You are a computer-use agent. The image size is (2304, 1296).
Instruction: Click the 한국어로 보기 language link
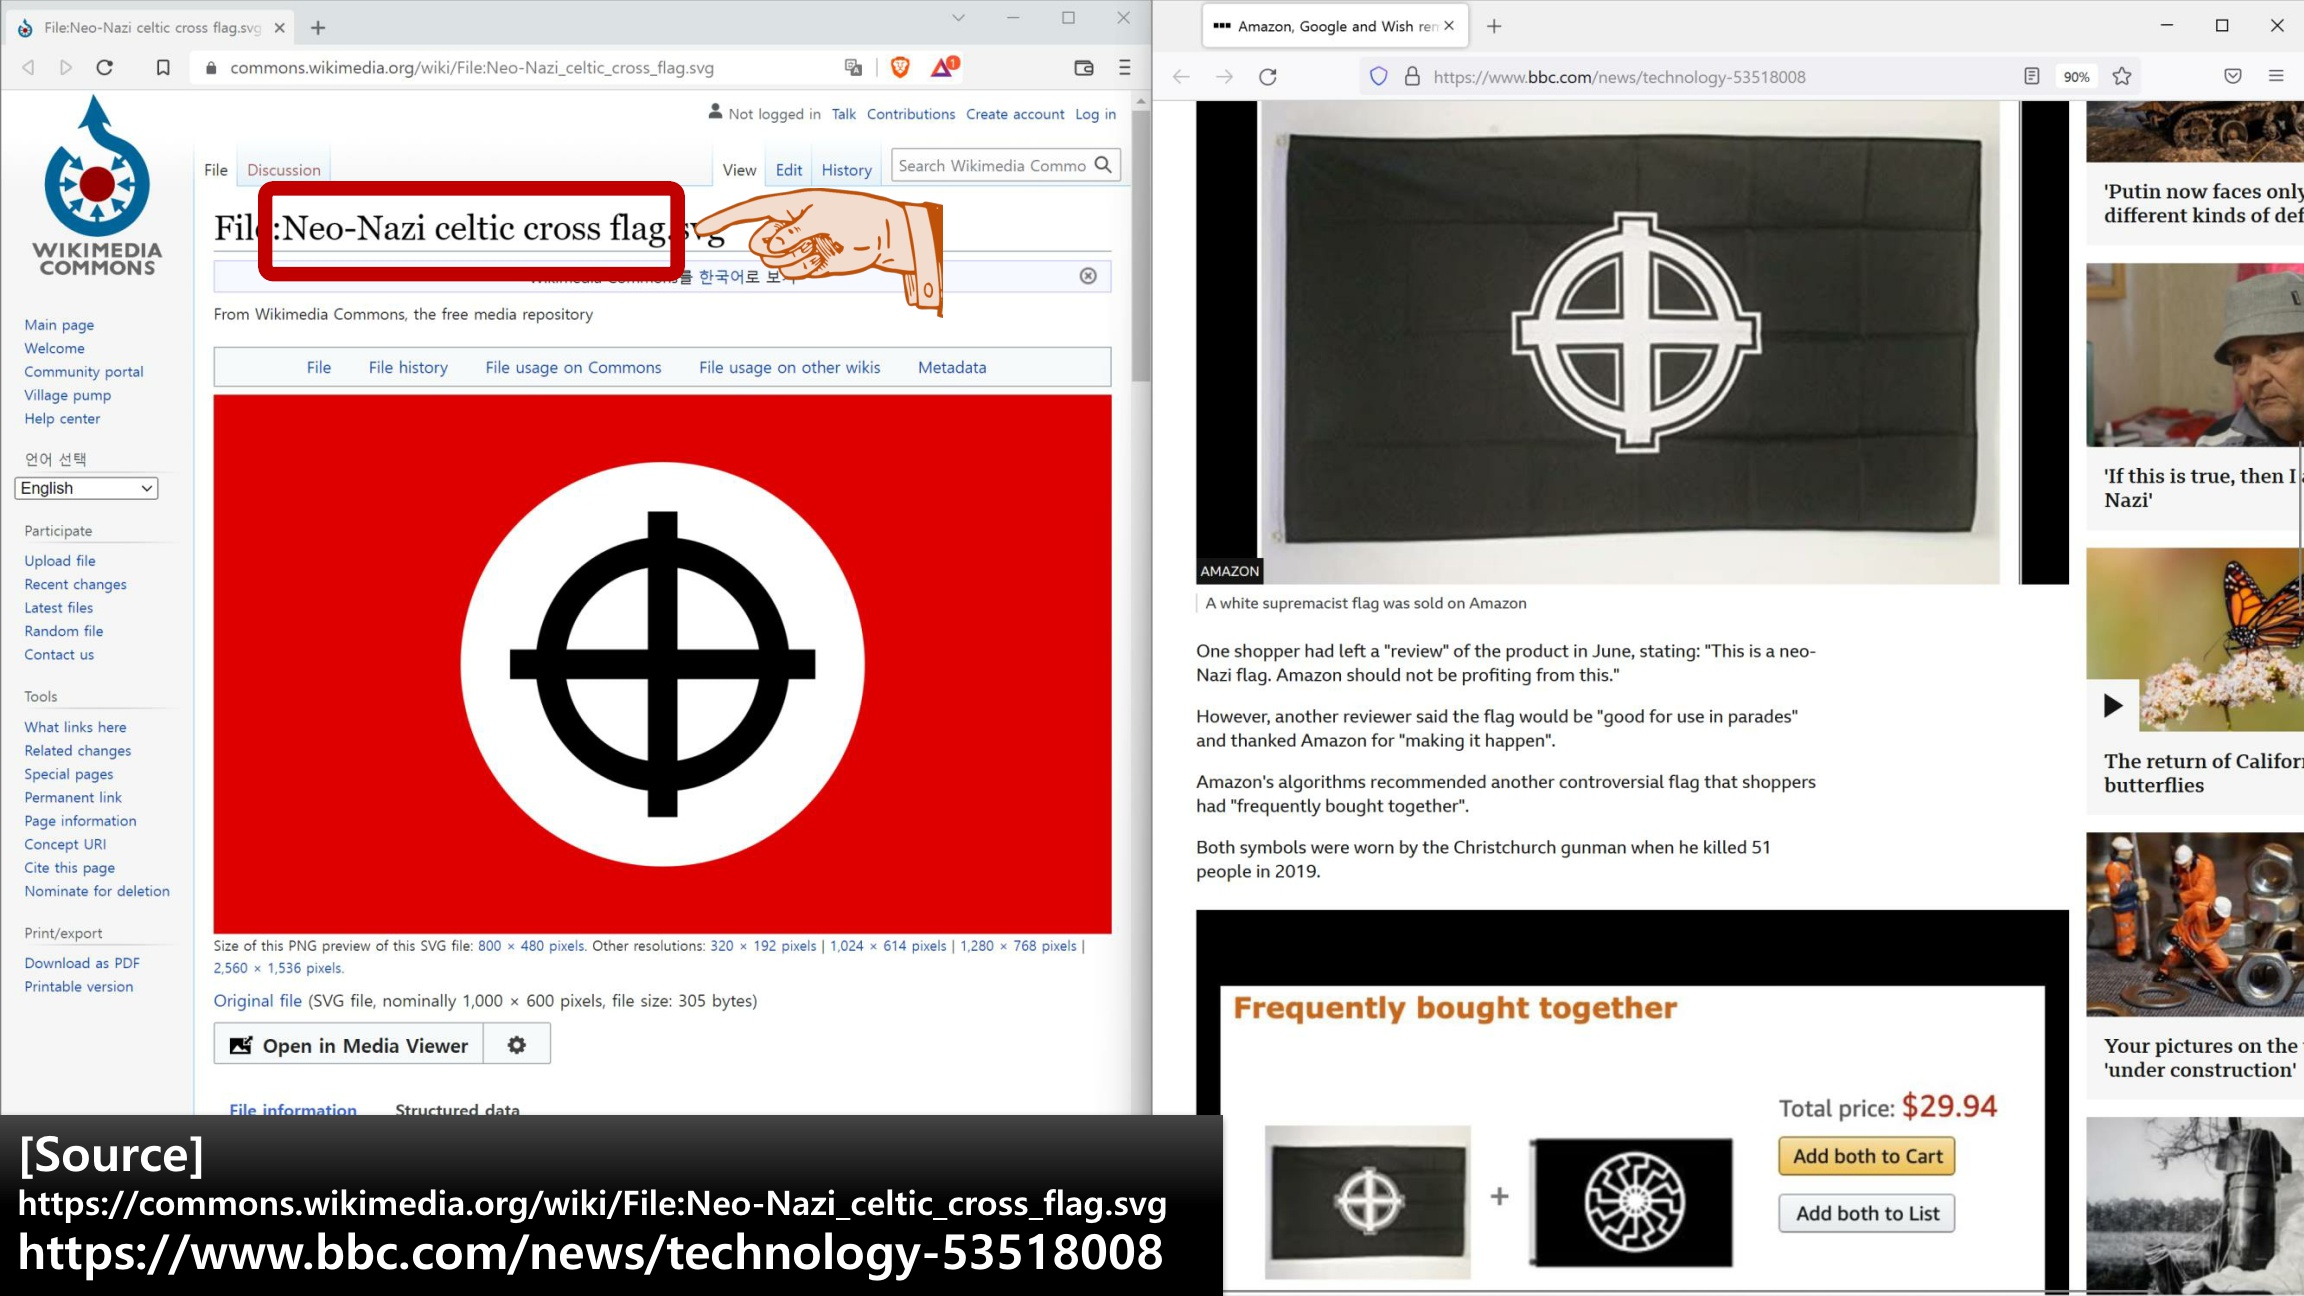point(748,276)
